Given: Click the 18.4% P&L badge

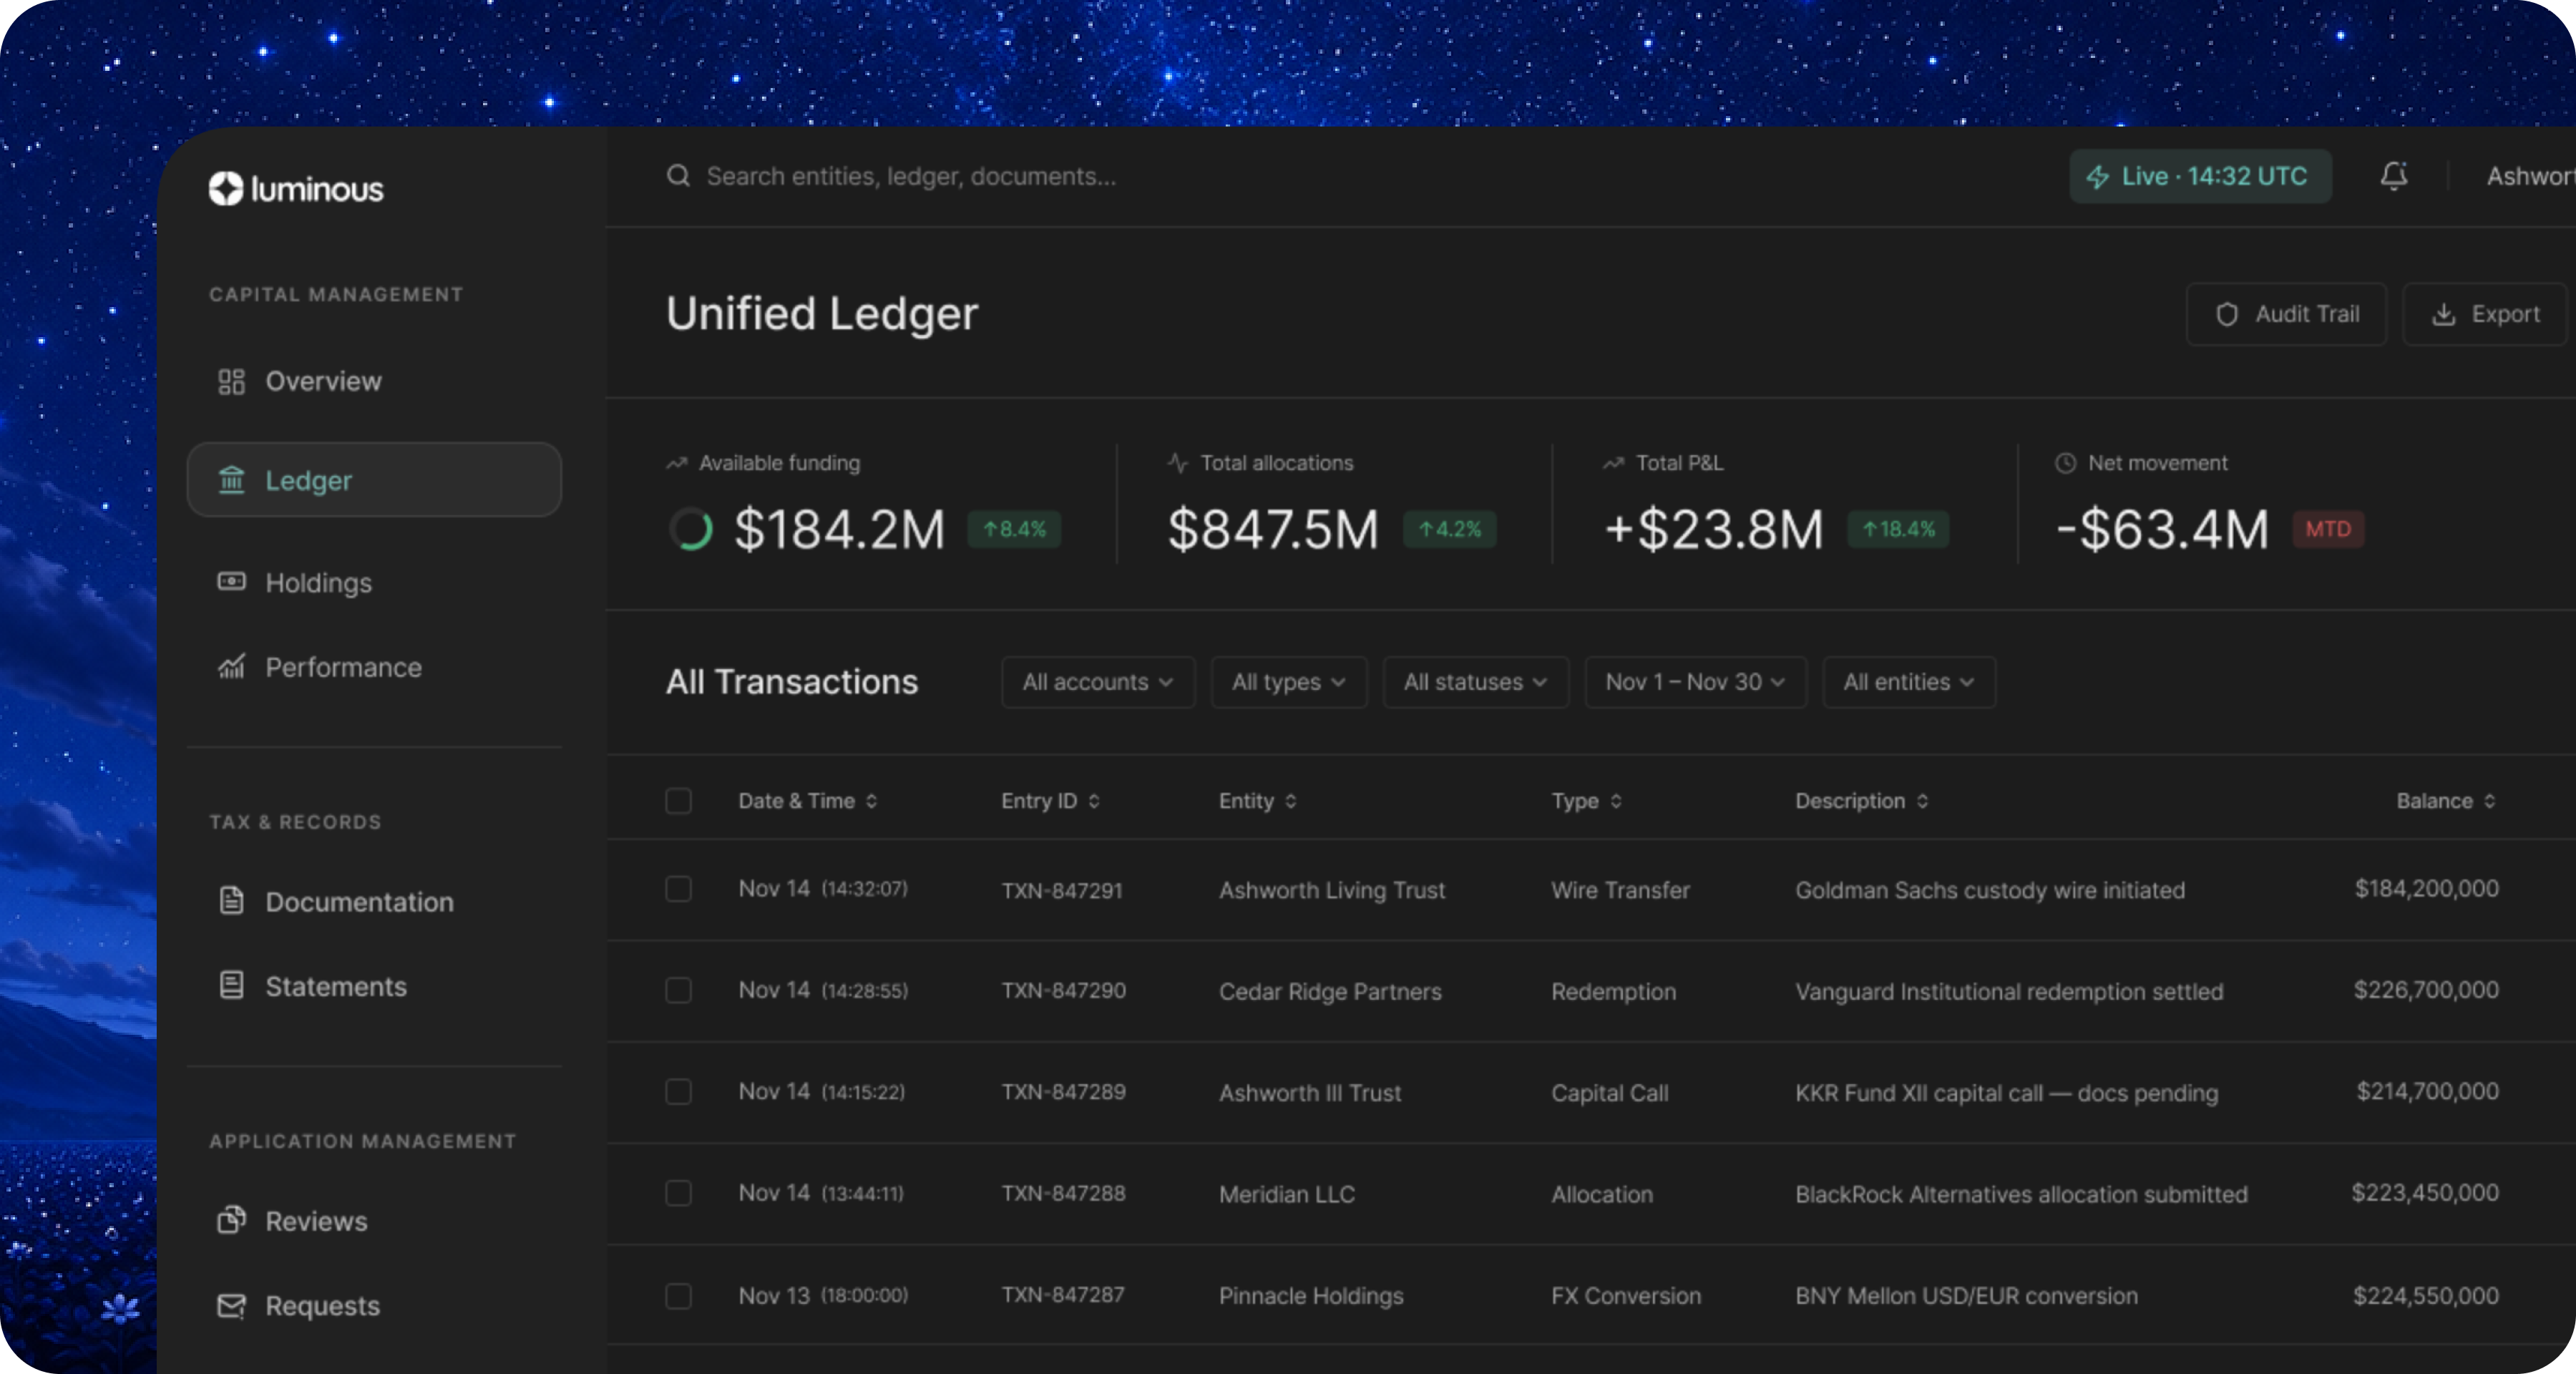Looking at the screenshot, I should (1897, 529).
